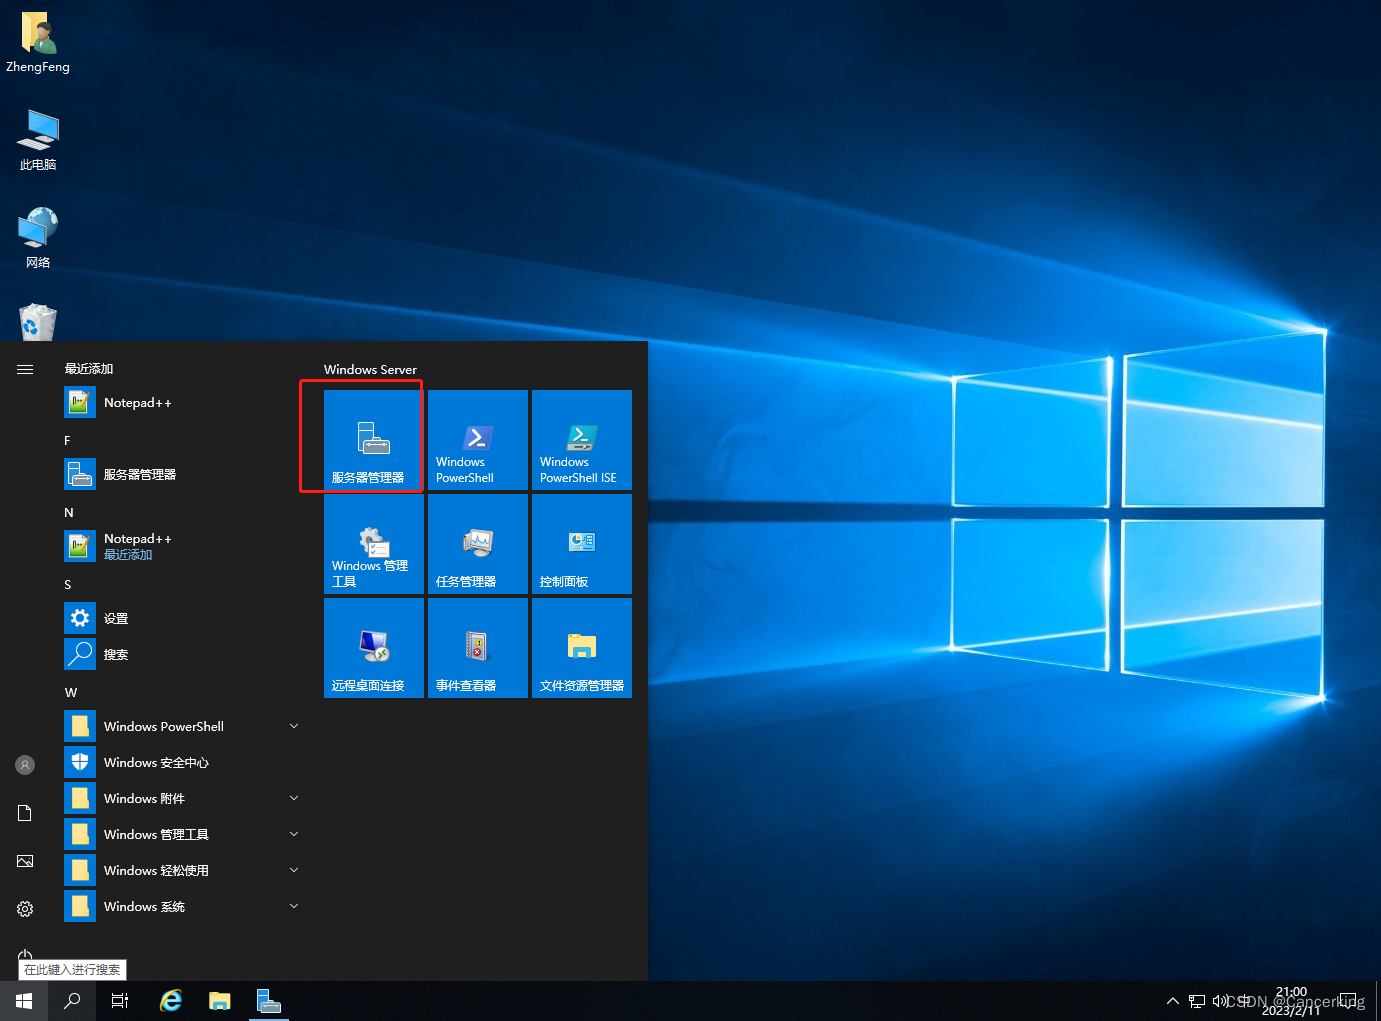
Task: Click the F letter group header
Action: (67, 441)
